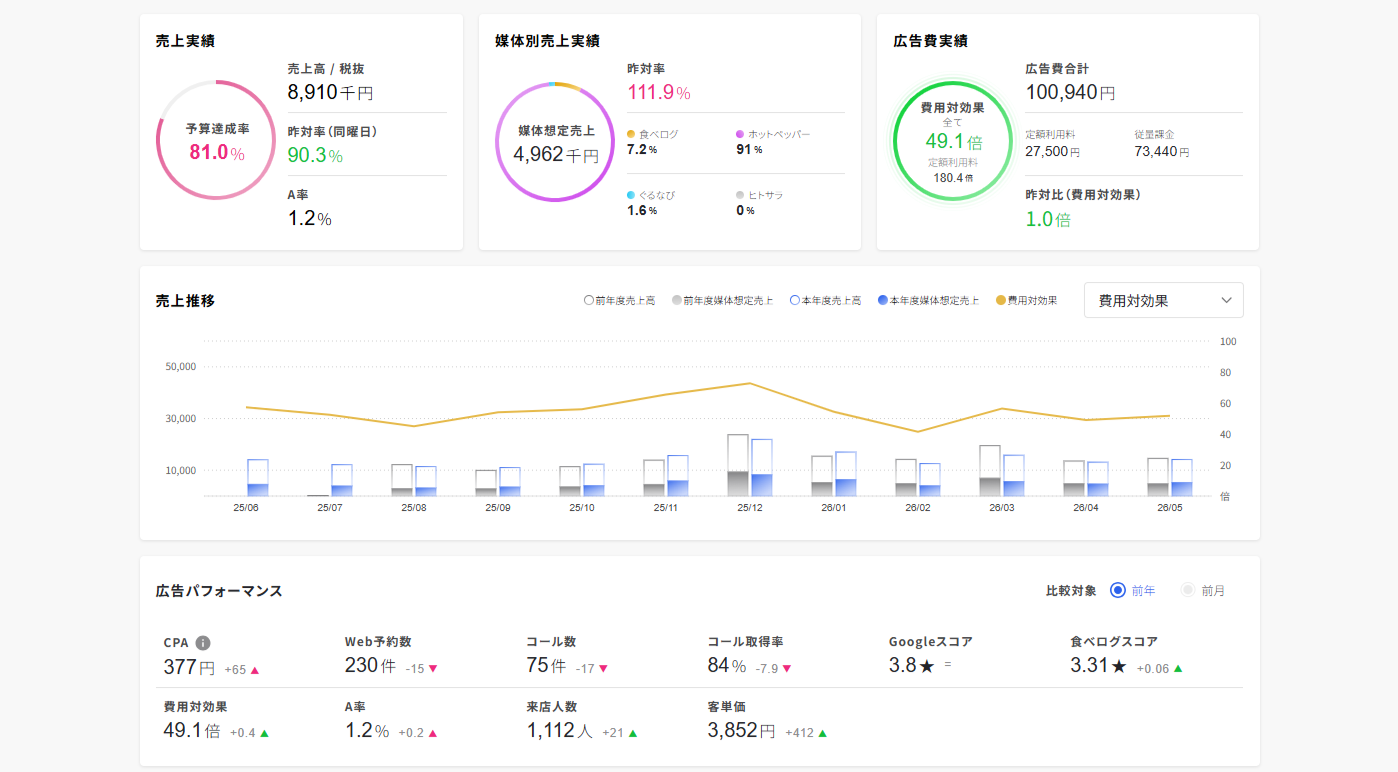Screen dimensions: 1398x772
Task: Click the 売上推移 section heading
Action: 185,300
